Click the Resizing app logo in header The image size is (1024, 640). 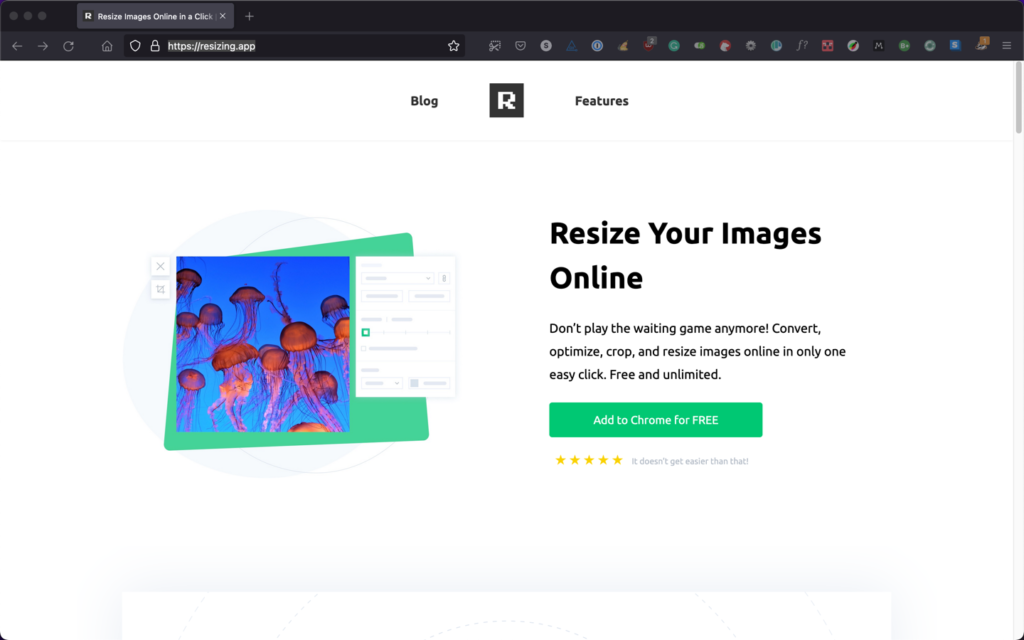tap(506, 101)
